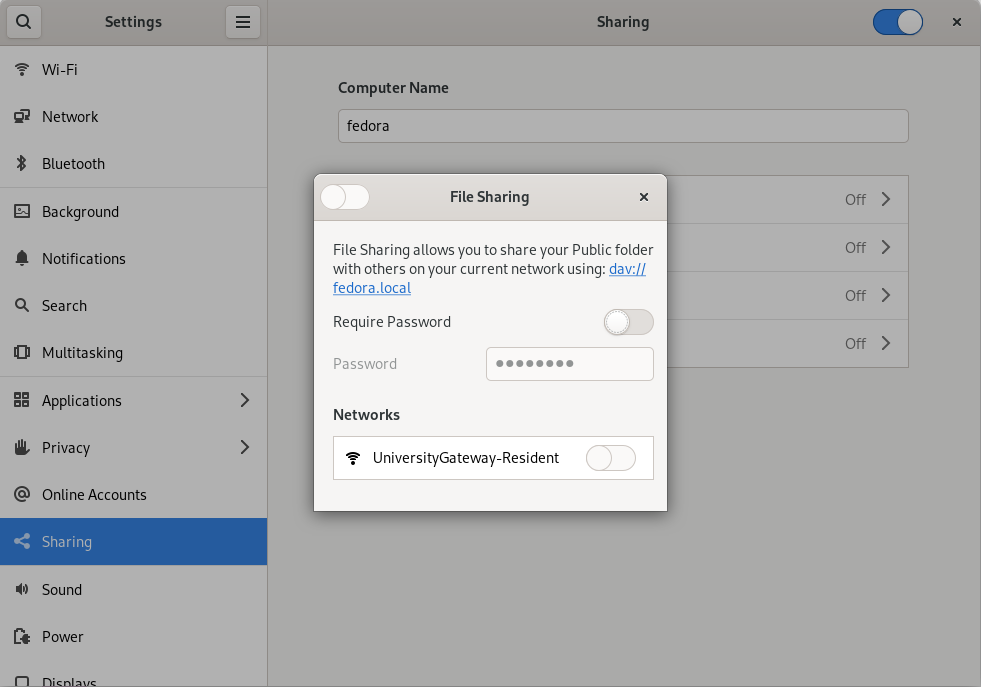This screenshot has width=981, height=687.
Task: Click the Wi-Fi icon in sidebar
Action: tap(22, 69)
